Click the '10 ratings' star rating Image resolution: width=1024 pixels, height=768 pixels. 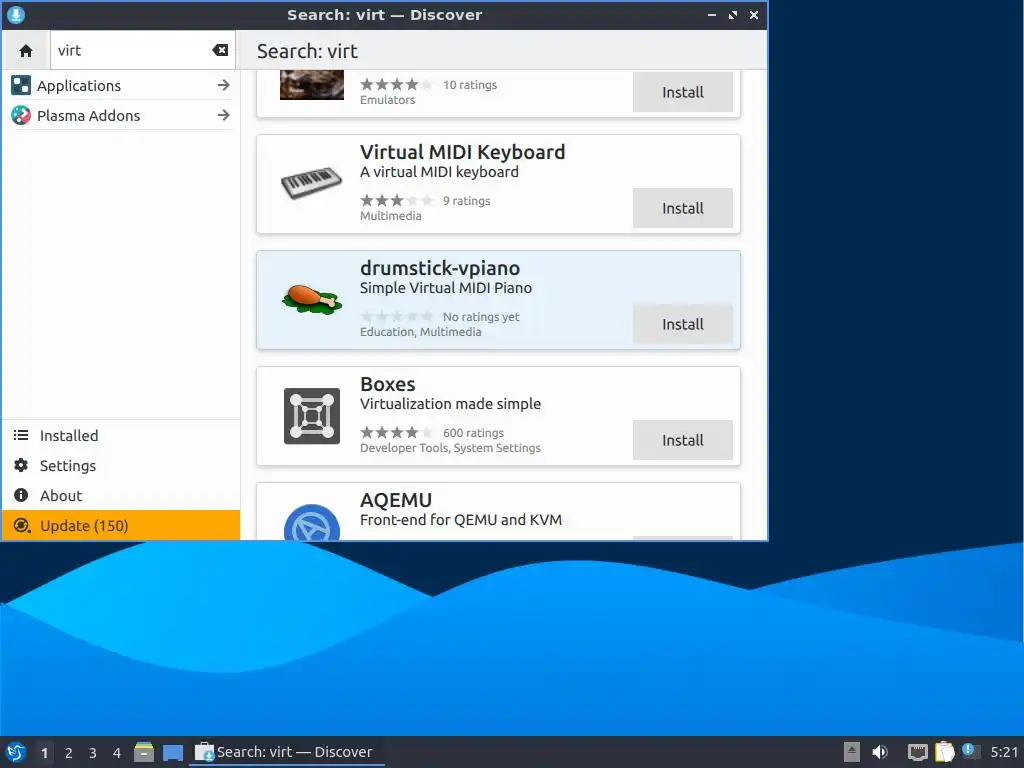[396, 84]
